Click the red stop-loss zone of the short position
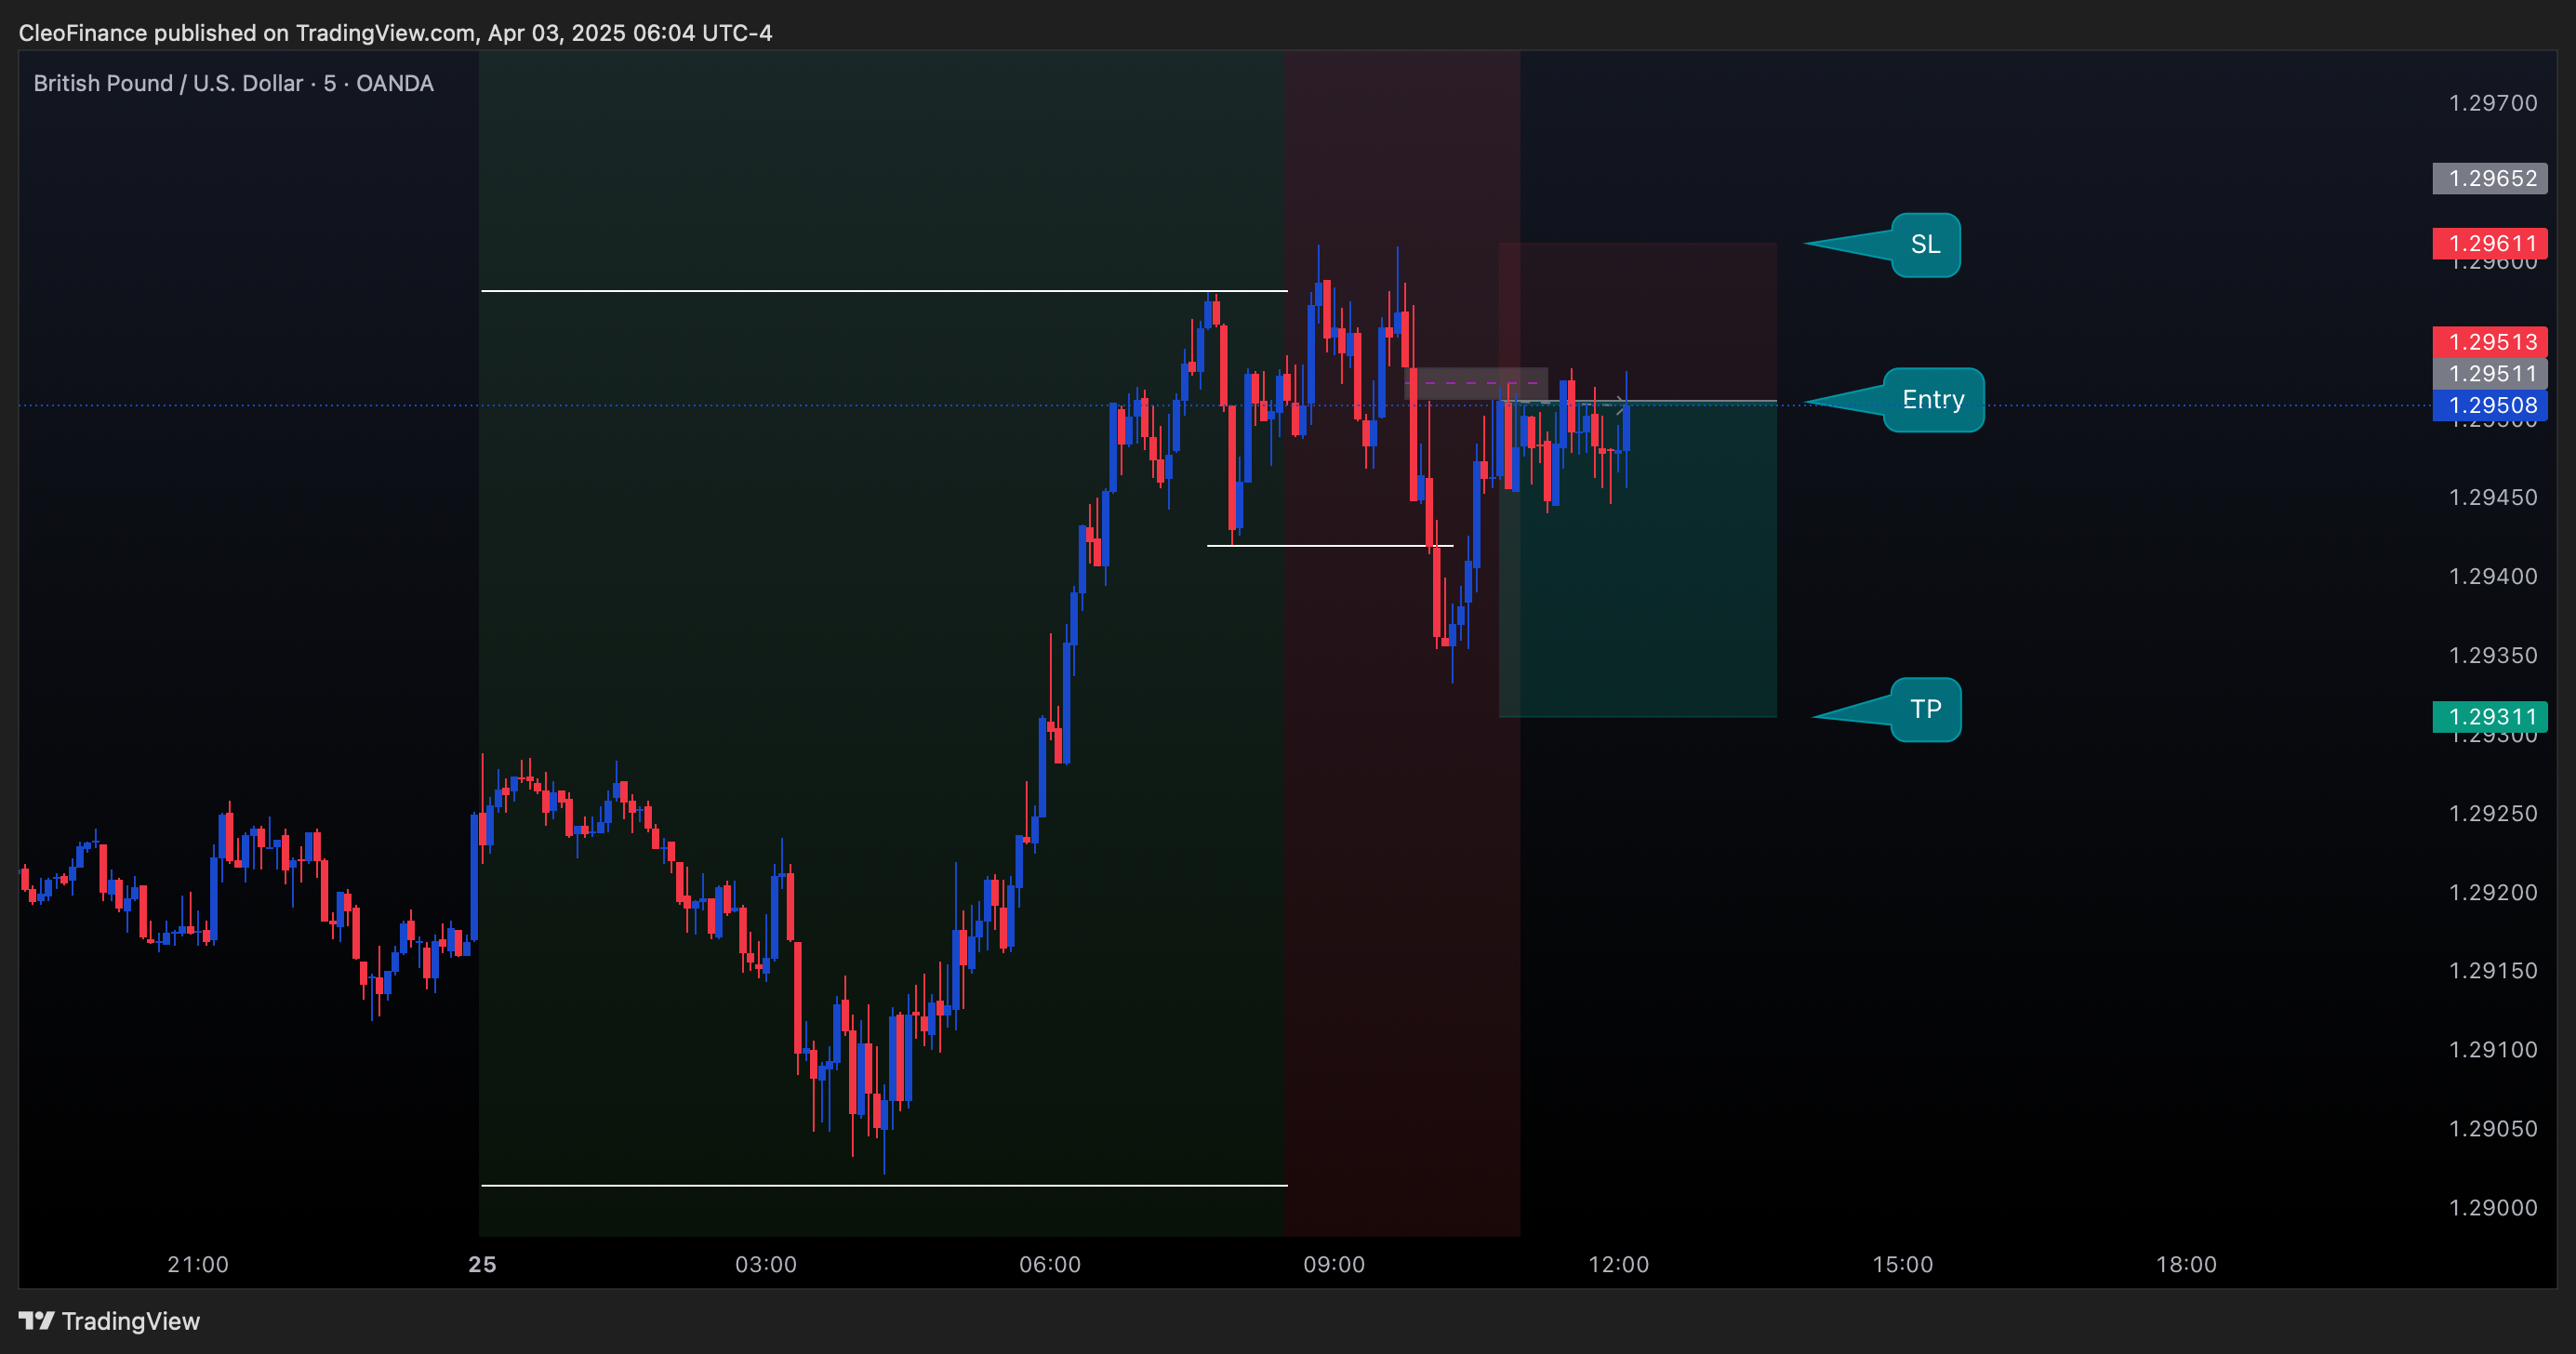This screenshot has width=2576, height=1354. tap(1638, 322)
